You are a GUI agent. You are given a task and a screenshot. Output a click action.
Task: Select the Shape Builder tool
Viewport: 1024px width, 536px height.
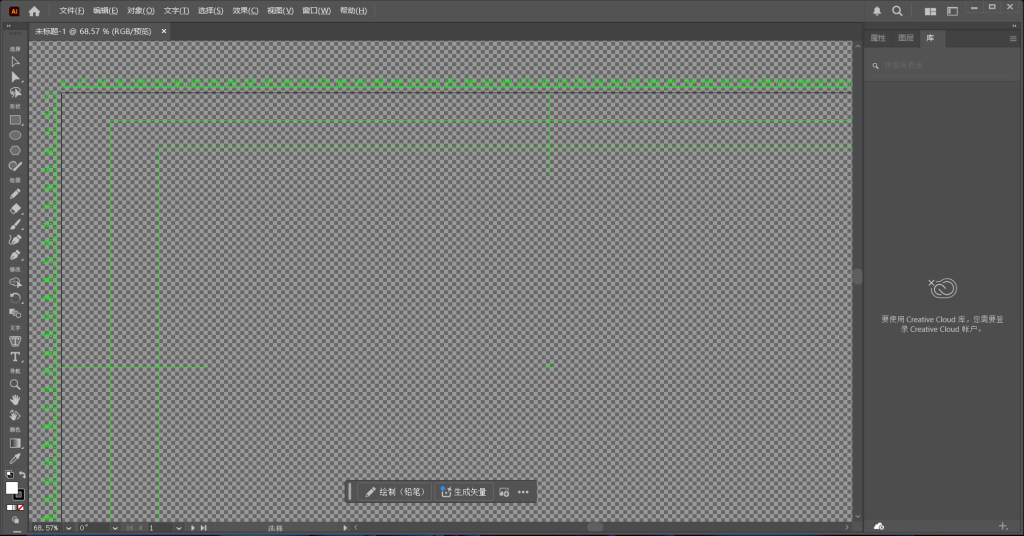(15, 313)
